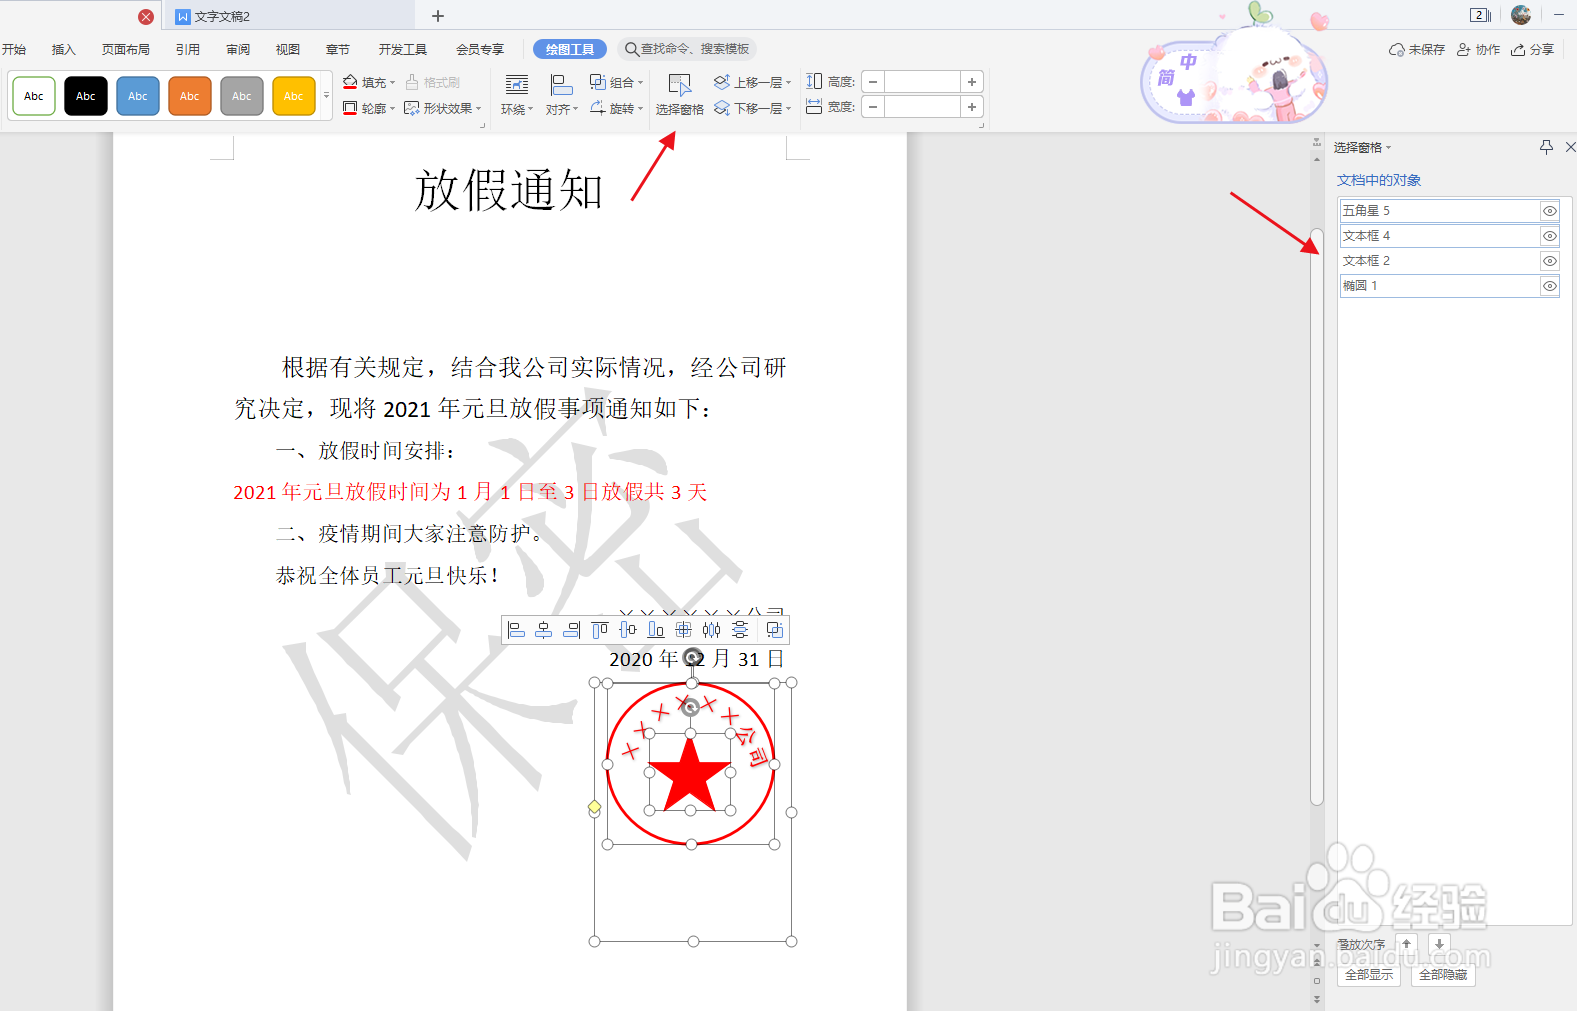Click the 未保存 cloud save status icon
Viewport: 1577px width, 1011px height.
[x=1417, y=49]
